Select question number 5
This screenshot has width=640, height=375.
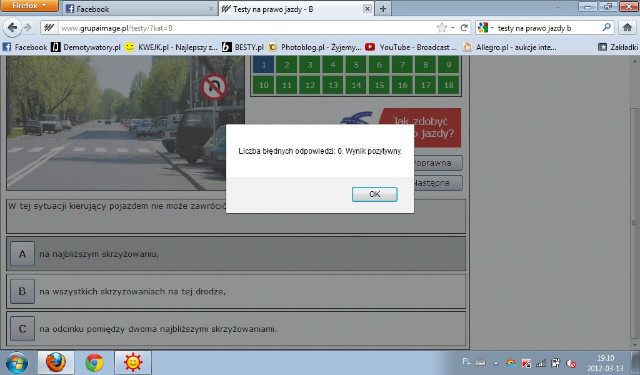pyautogui.click(x=356, y=64)
